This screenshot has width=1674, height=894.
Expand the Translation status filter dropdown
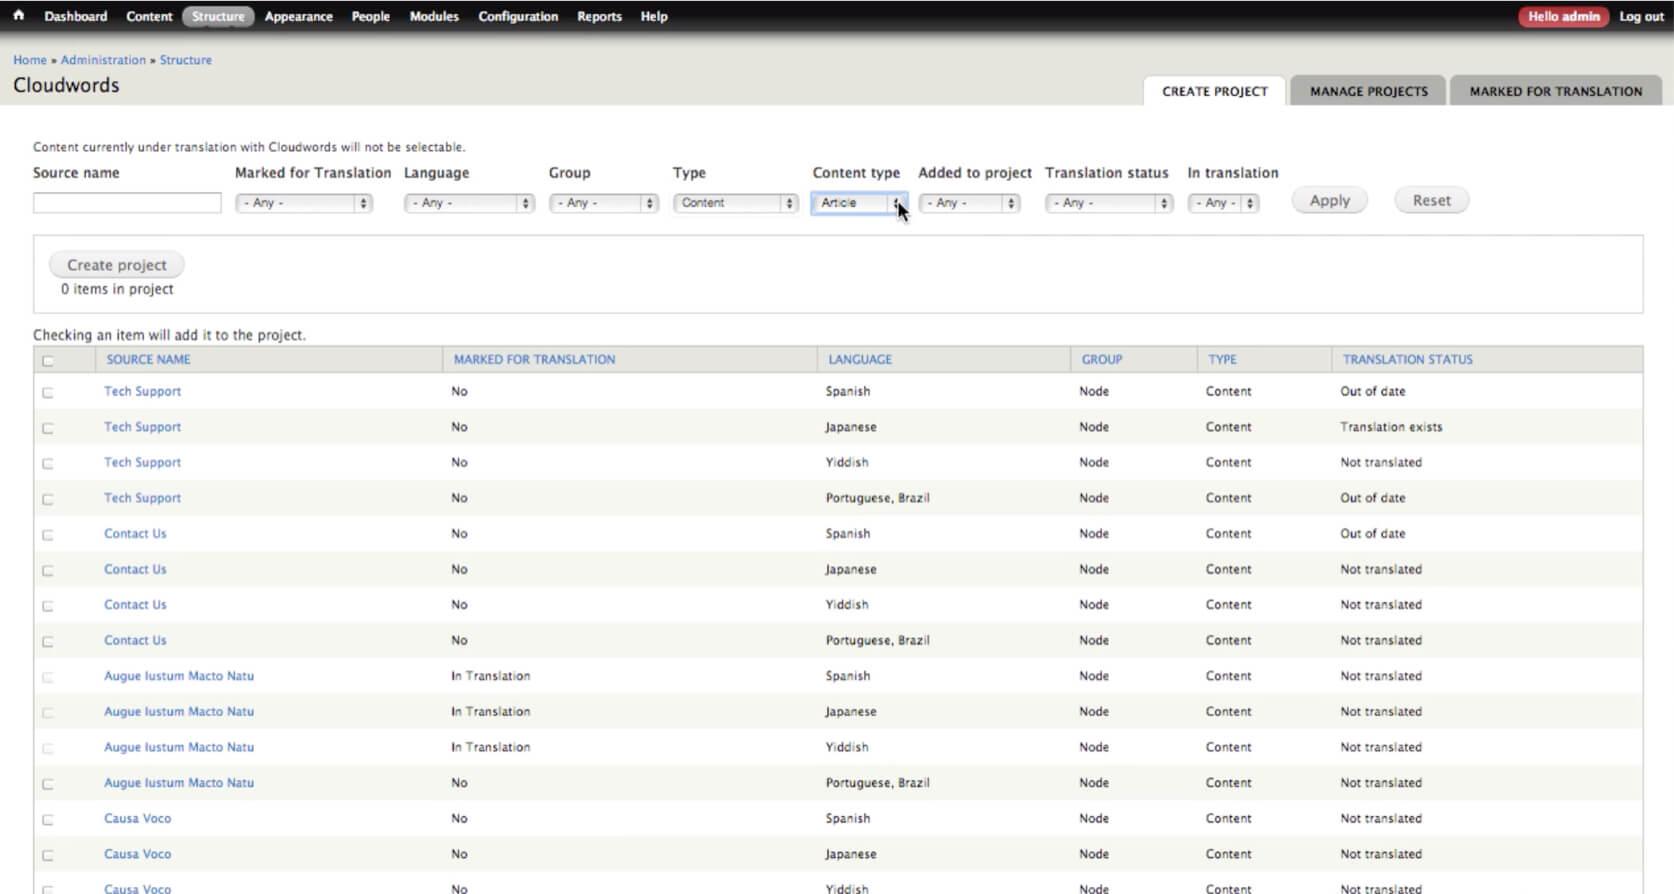pyautogui.click(x=1108, y=203)
